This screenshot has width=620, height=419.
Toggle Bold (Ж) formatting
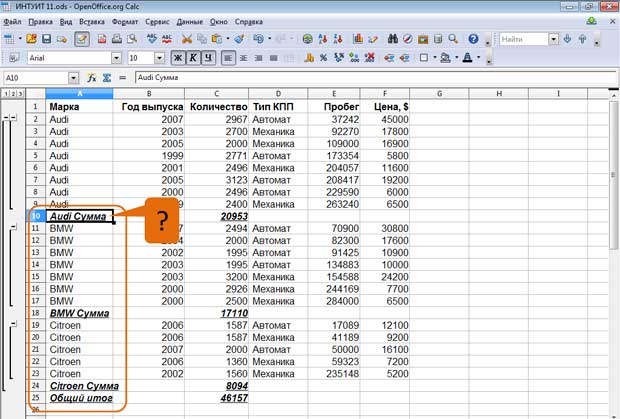178,58
